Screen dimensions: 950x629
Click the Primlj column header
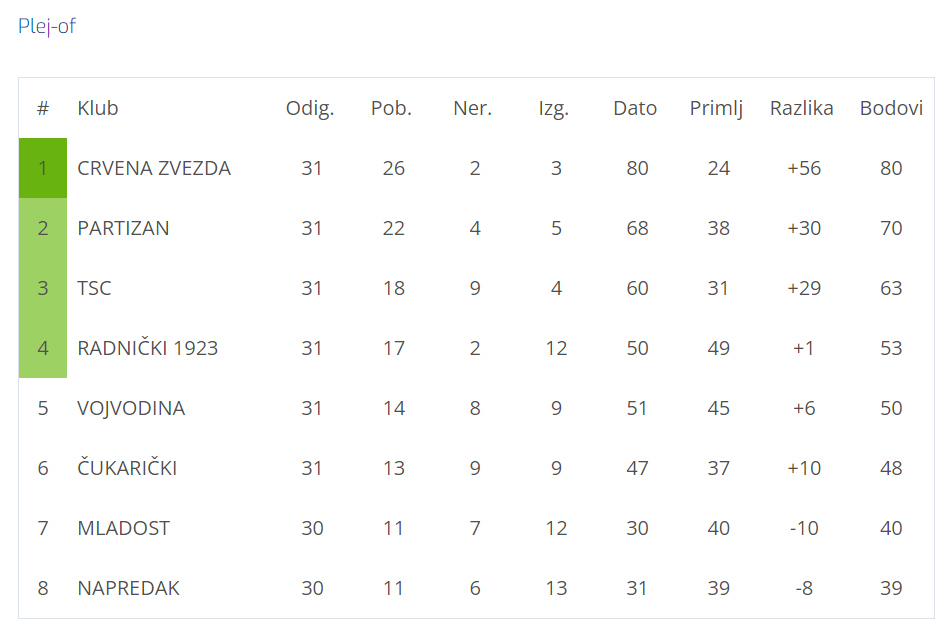(x=716, y=108)
